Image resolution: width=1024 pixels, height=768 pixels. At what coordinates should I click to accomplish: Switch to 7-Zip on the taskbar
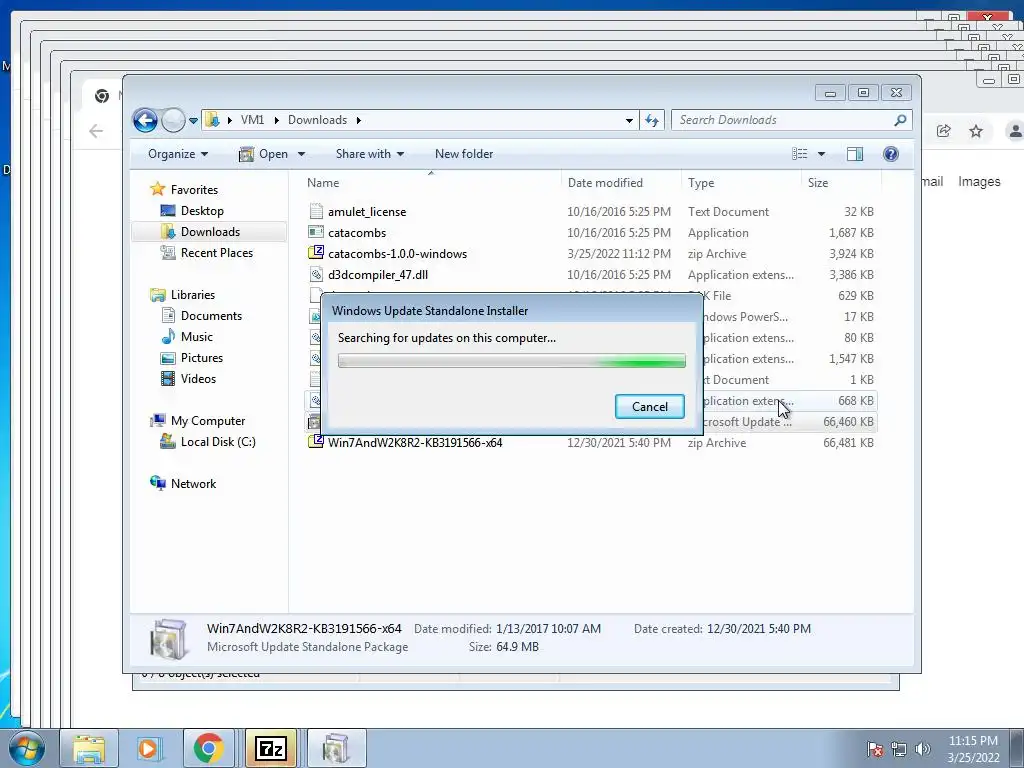[x=270, y=748]
